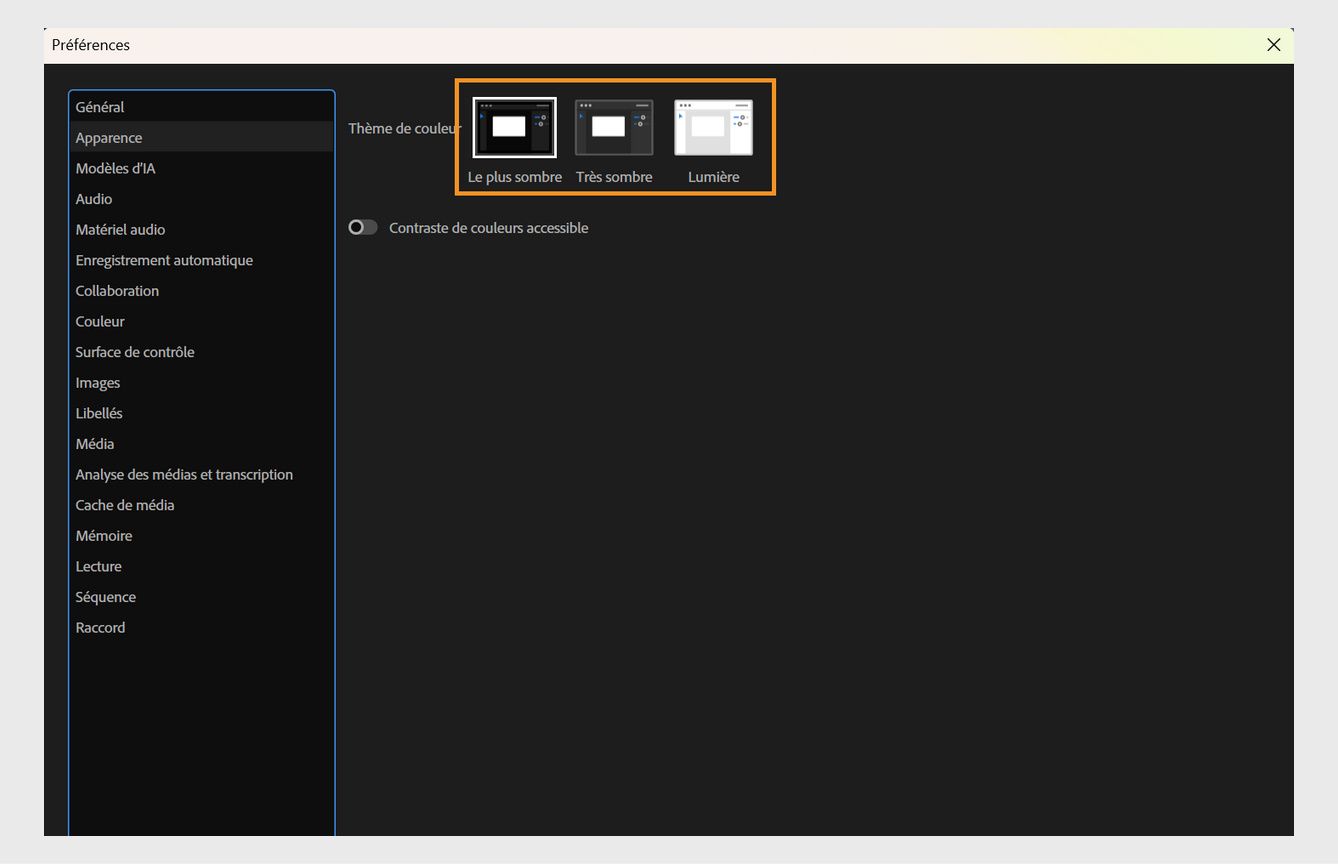Go to Raccord preferences
Image resolution: width=1338 pixels, height=864 pixels.
(x=201, y=628)
